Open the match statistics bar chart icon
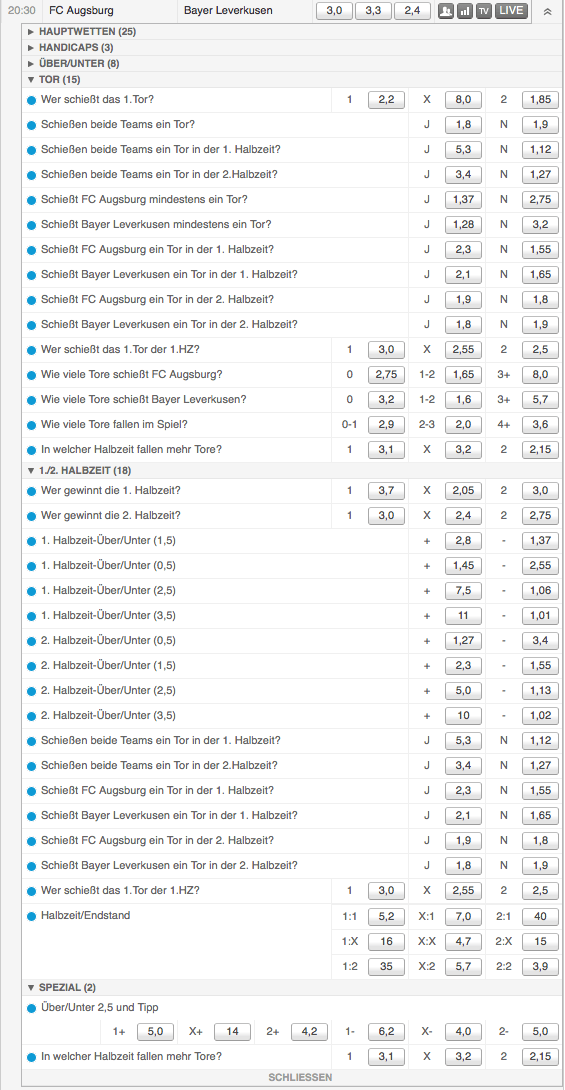This screenshot has width=565, height=1090. click(x=465, y=11)
